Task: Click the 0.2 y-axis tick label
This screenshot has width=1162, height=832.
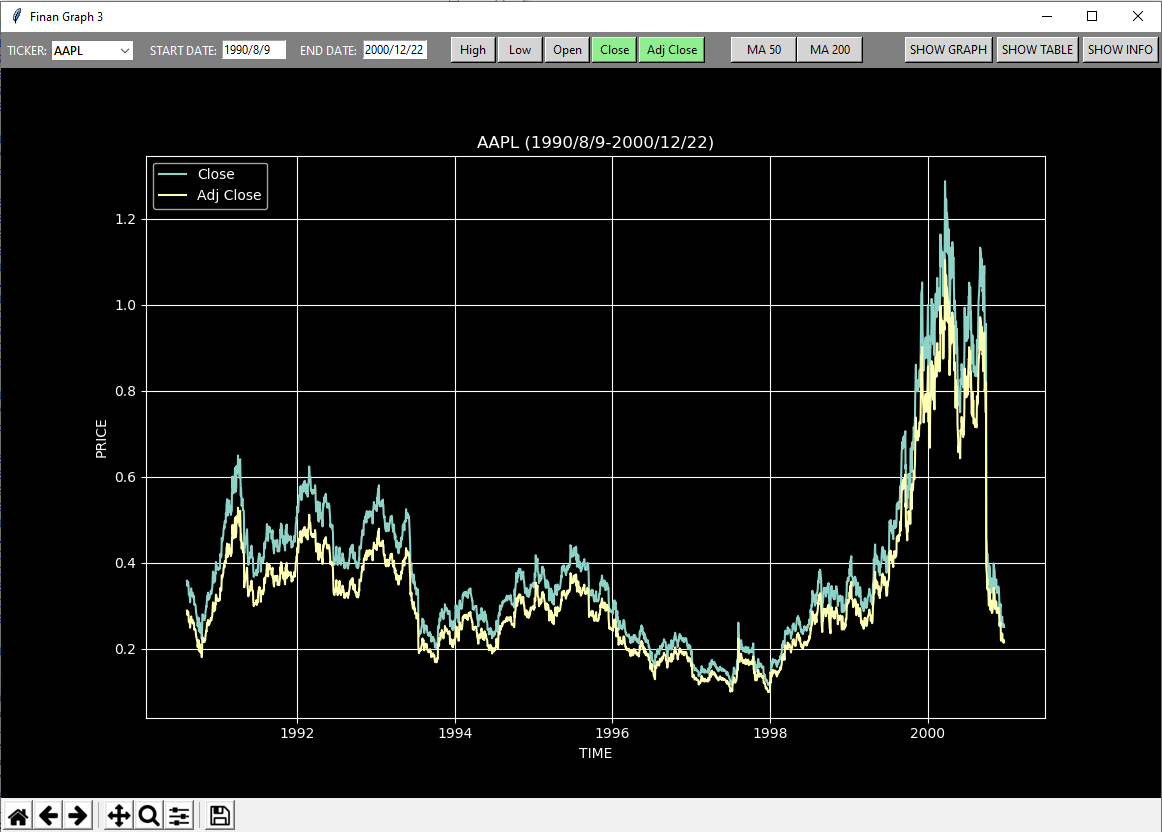Action: [x=125, y=649]
